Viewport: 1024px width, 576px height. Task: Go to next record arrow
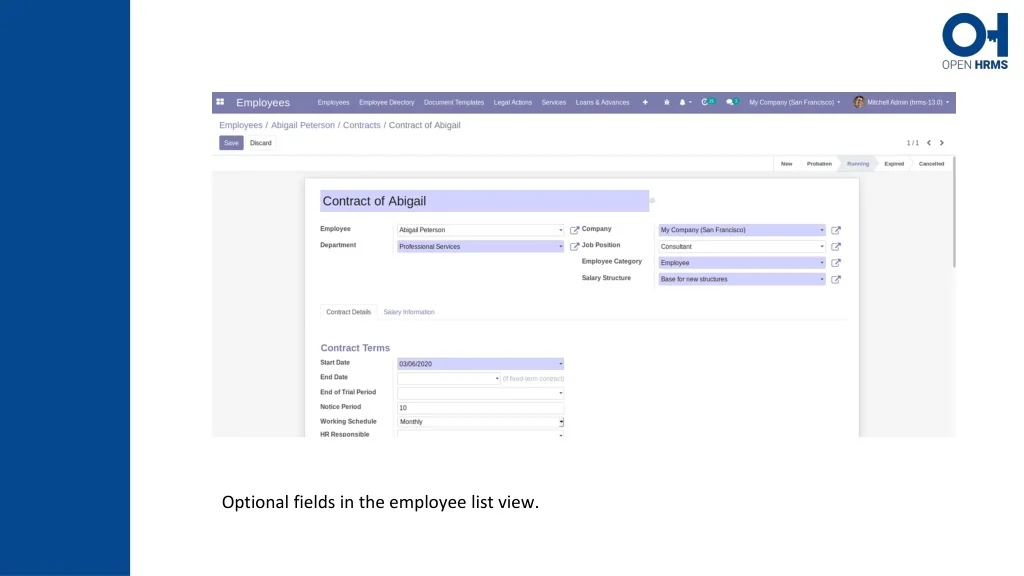pos(941,143)
